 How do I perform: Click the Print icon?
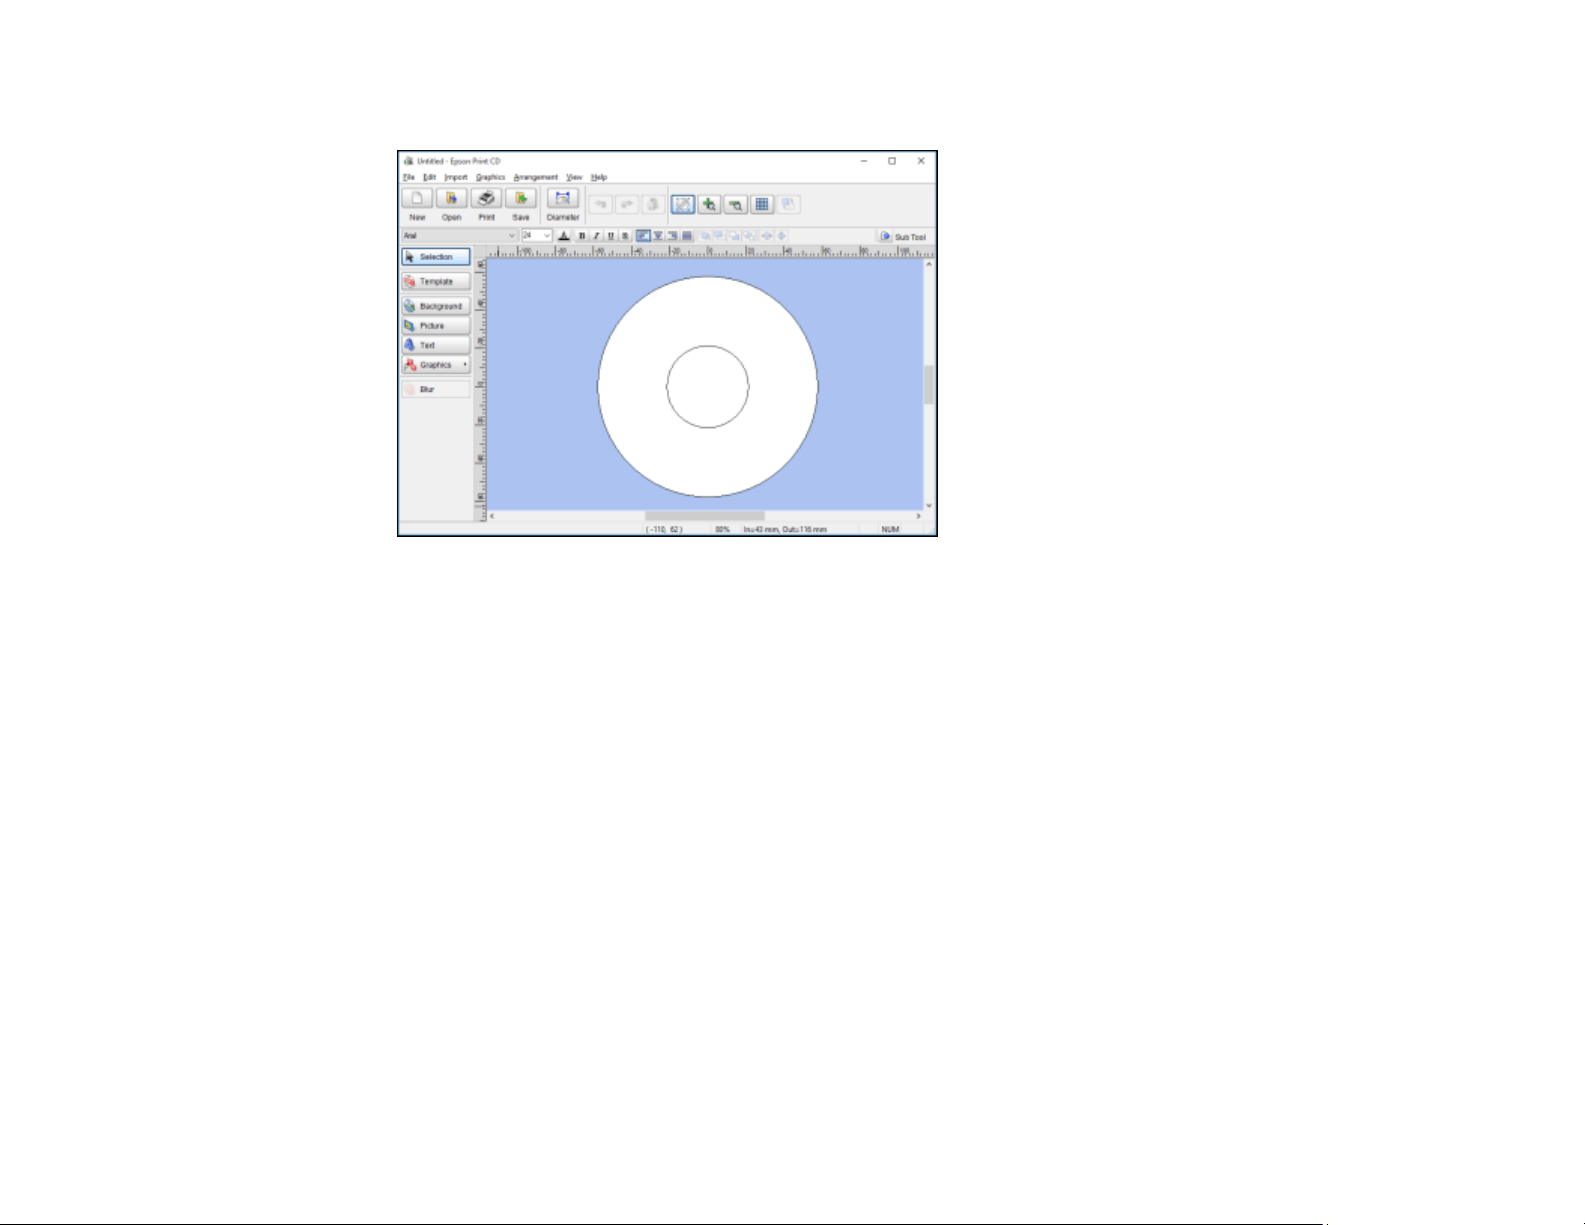pyautogui.click(x=486, y=198)
